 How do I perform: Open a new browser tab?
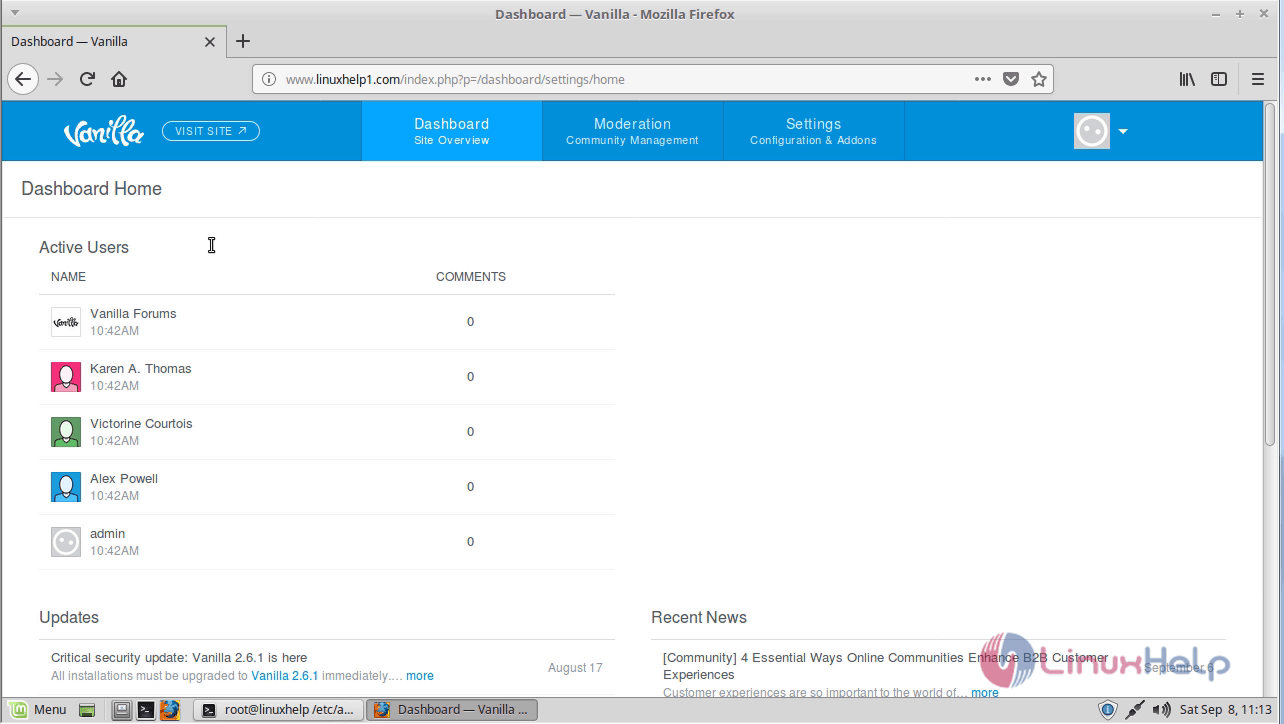[x=243, y=41]
